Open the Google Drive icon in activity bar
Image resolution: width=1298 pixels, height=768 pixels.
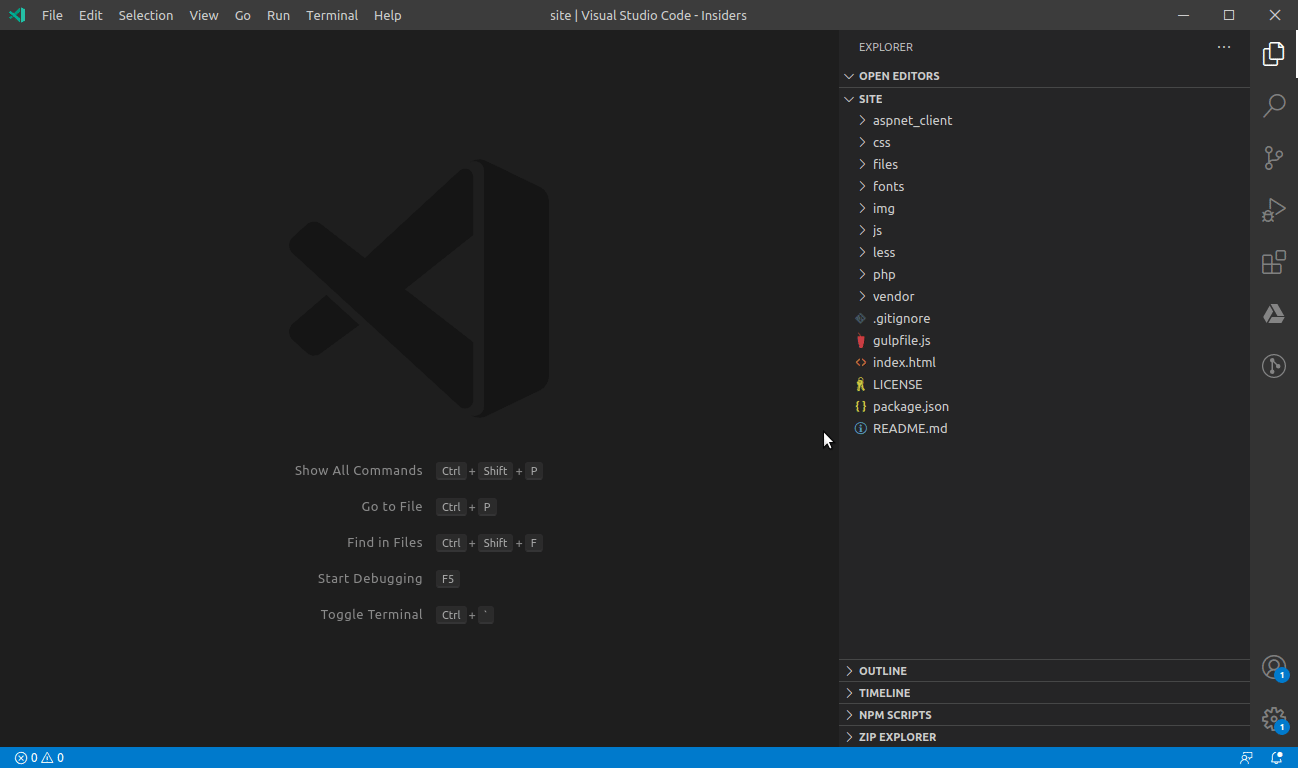click(x=1273, y=314)
